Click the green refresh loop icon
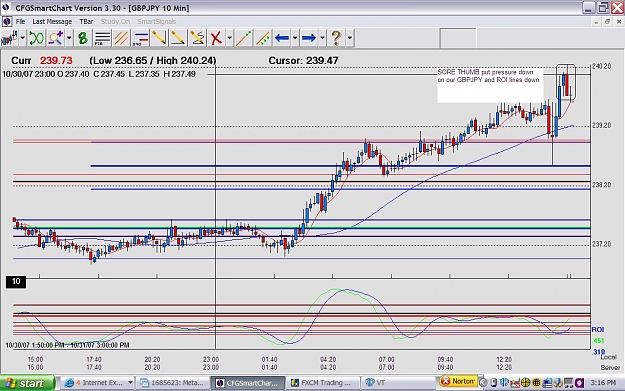Viewport: 625px width, 391px height. pos(36,38)
